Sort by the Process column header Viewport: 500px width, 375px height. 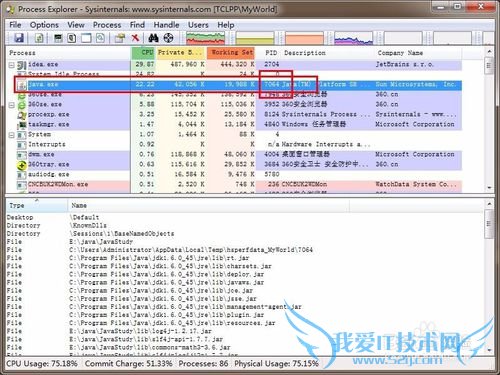coord(68,53)
